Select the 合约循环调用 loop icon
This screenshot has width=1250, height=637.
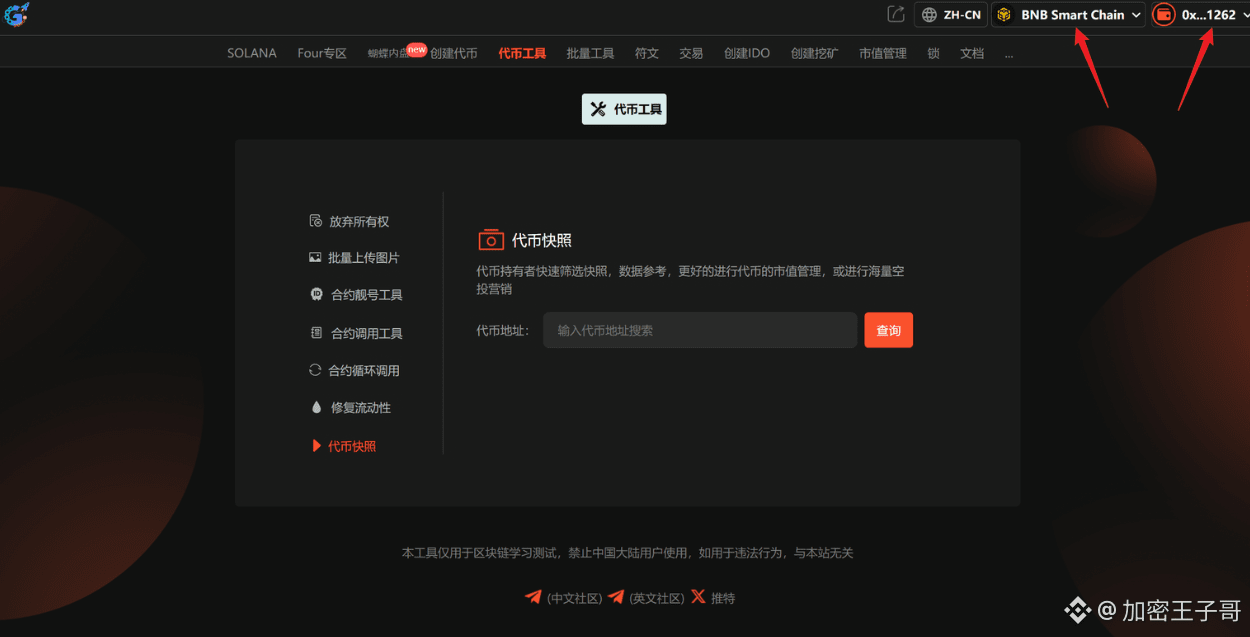[x=315, y=370]
